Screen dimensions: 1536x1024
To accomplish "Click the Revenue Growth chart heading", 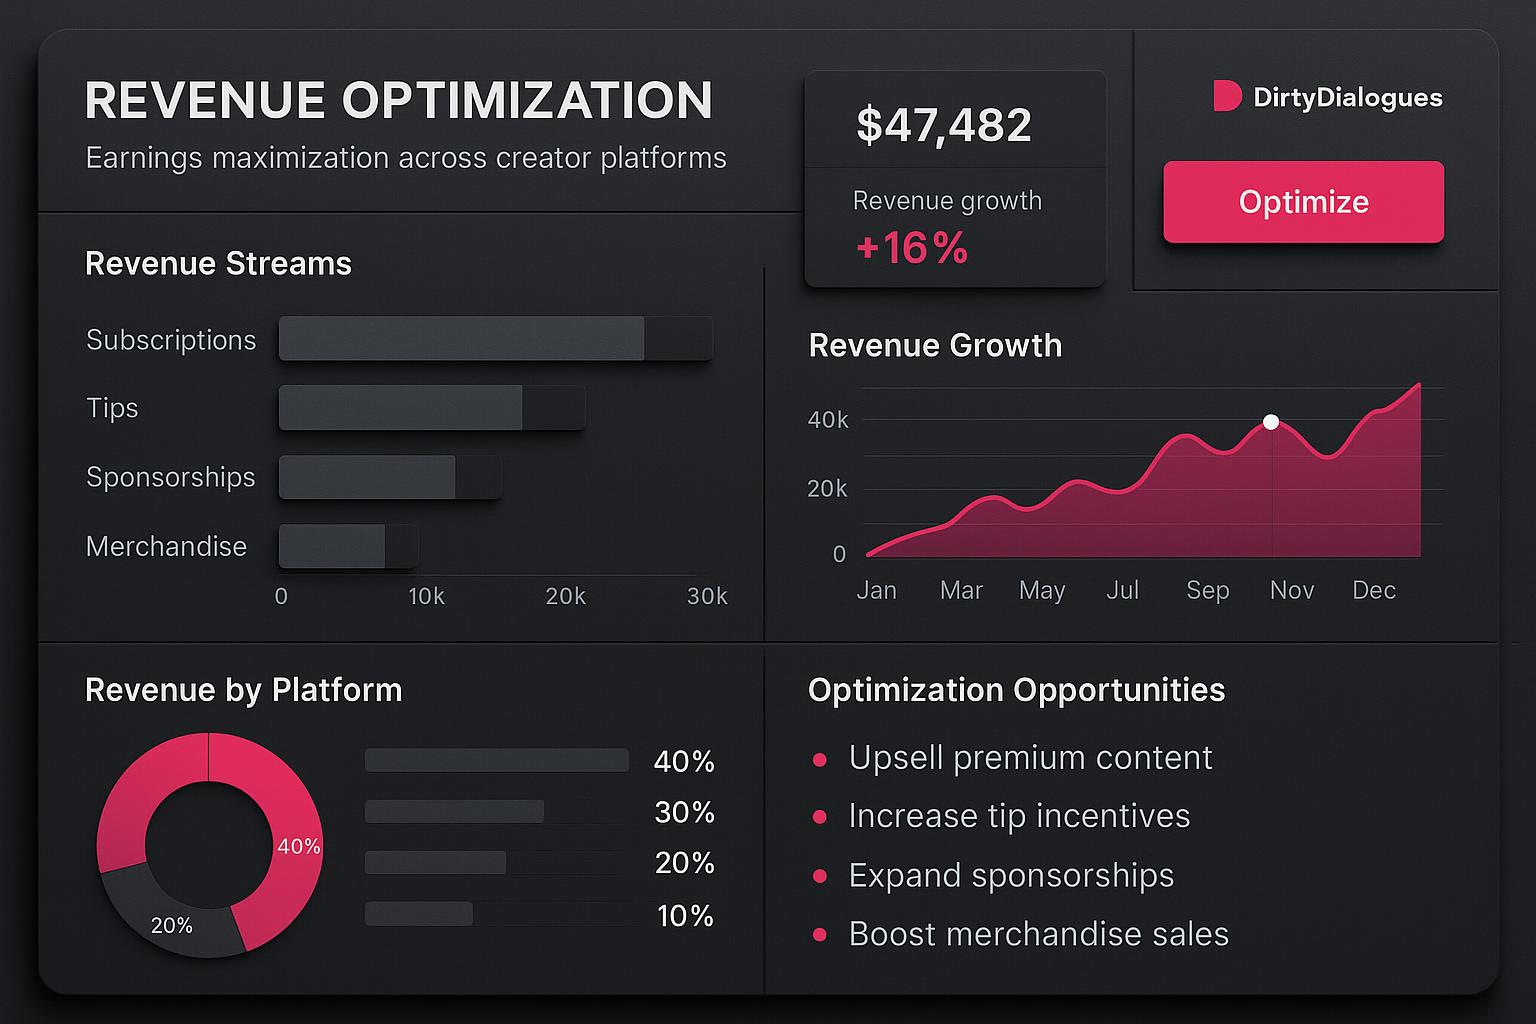I will tap(935, 346).
